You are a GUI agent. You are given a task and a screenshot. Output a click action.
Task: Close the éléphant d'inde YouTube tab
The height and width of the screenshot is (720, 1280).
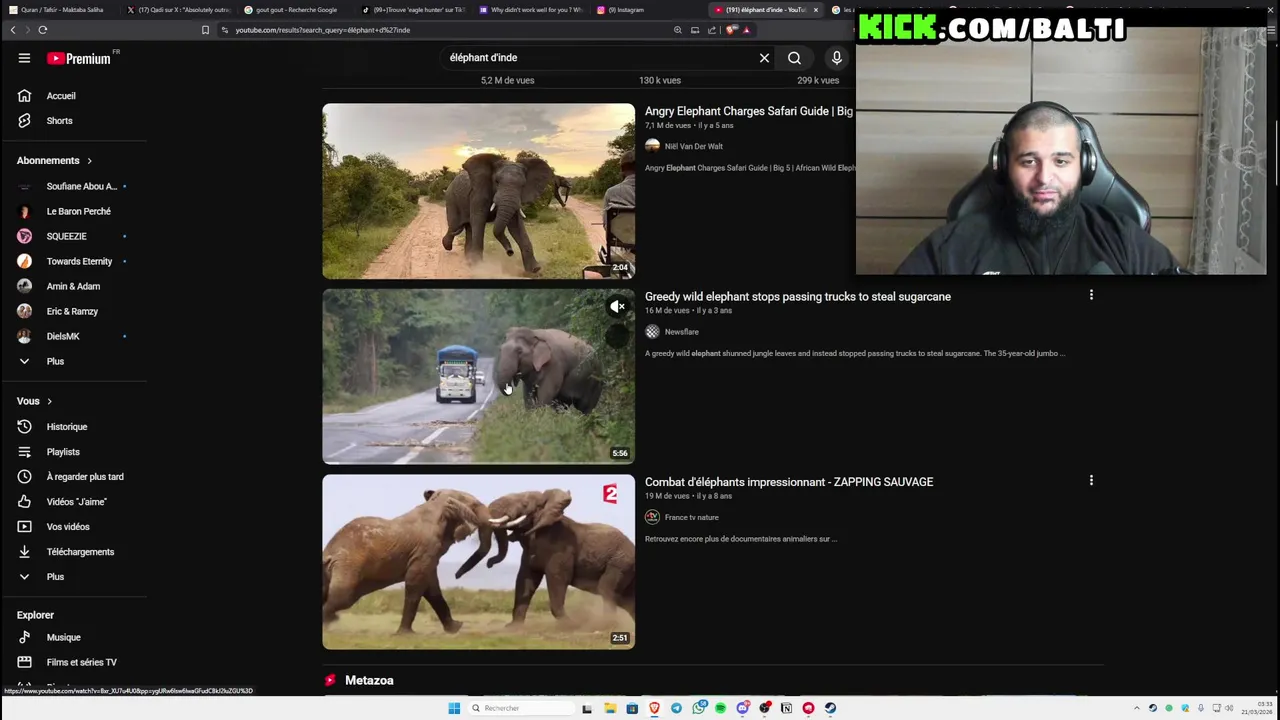pyautogui.click(x=816, y=10)
